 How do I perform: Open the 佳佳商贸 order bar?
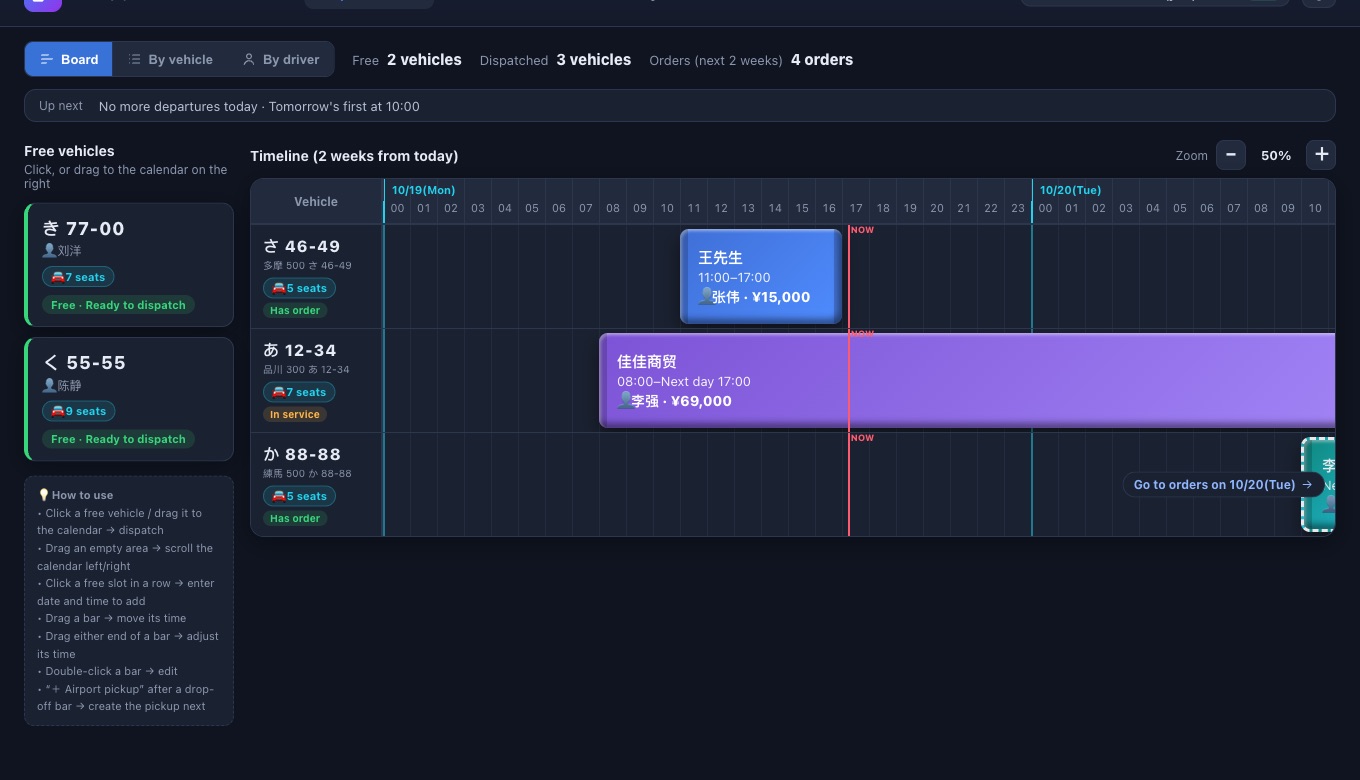pos(967,381)
